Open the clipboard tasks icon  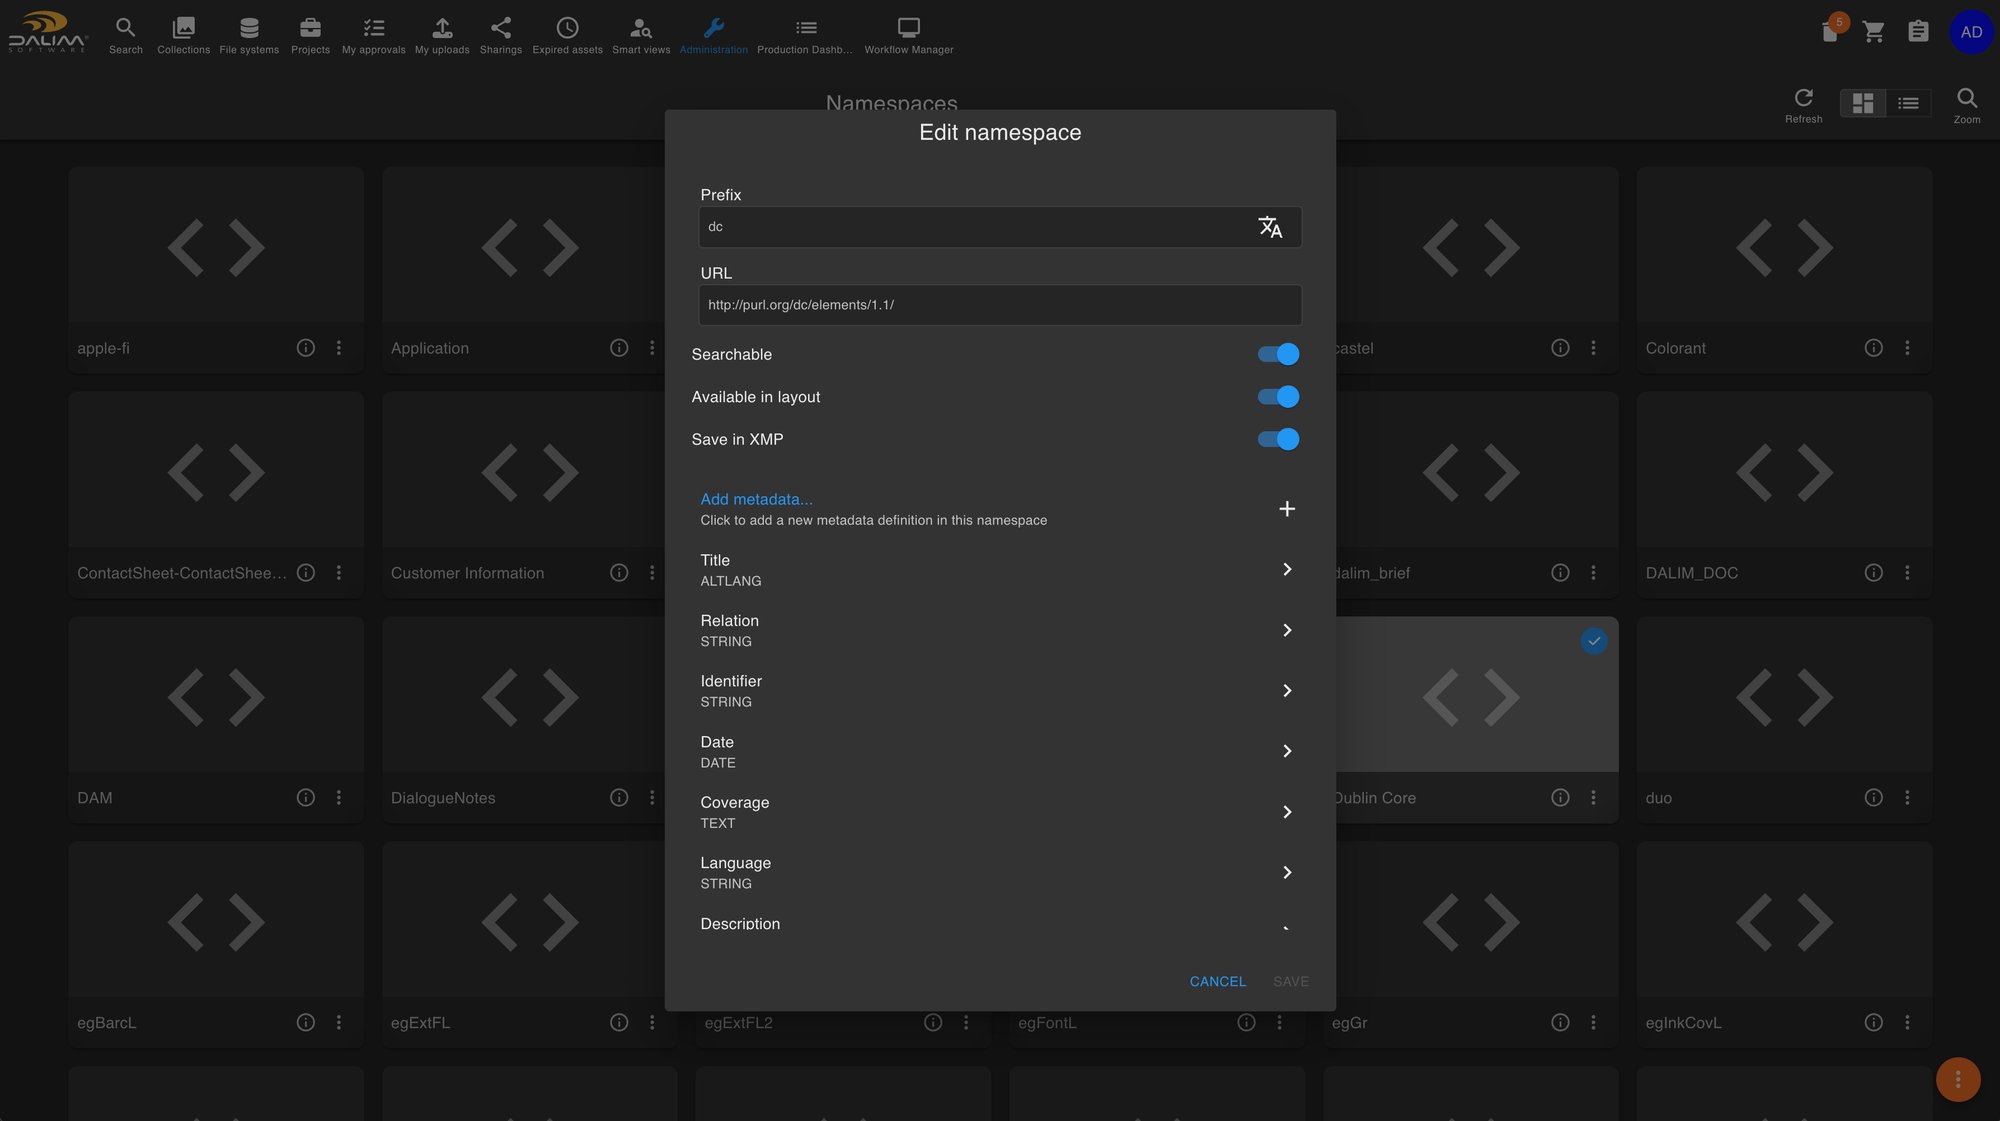1918,32
